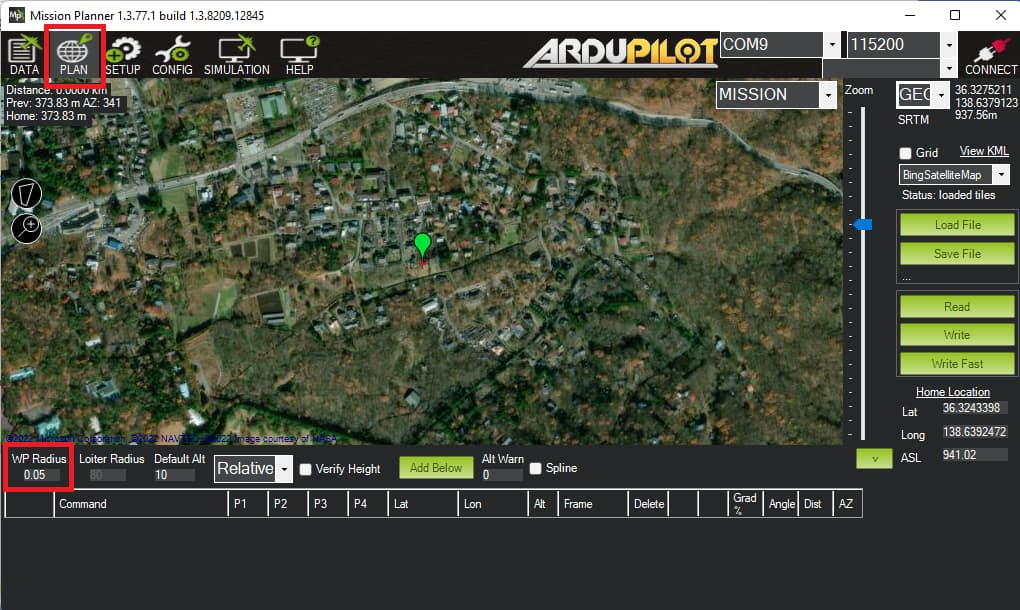Open the COM9 port dropdown

click(832, 45)
